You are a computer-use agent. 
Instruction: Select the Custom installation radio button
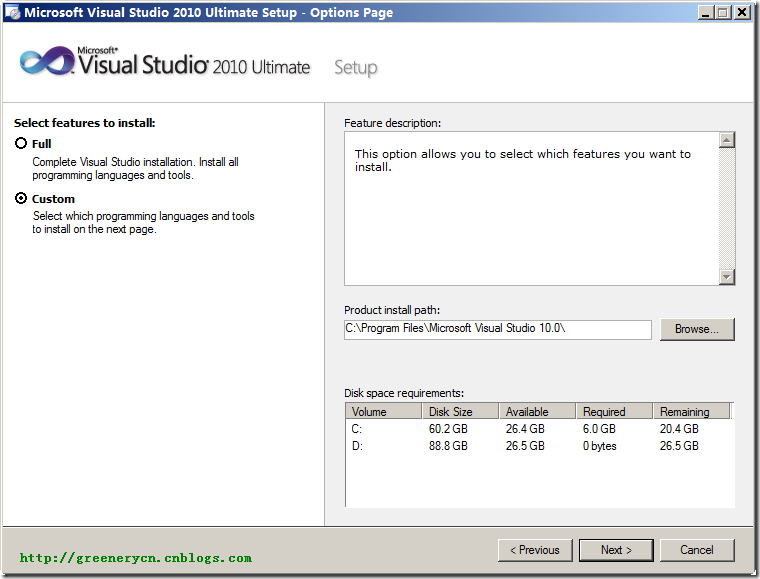tap(21, 199)
